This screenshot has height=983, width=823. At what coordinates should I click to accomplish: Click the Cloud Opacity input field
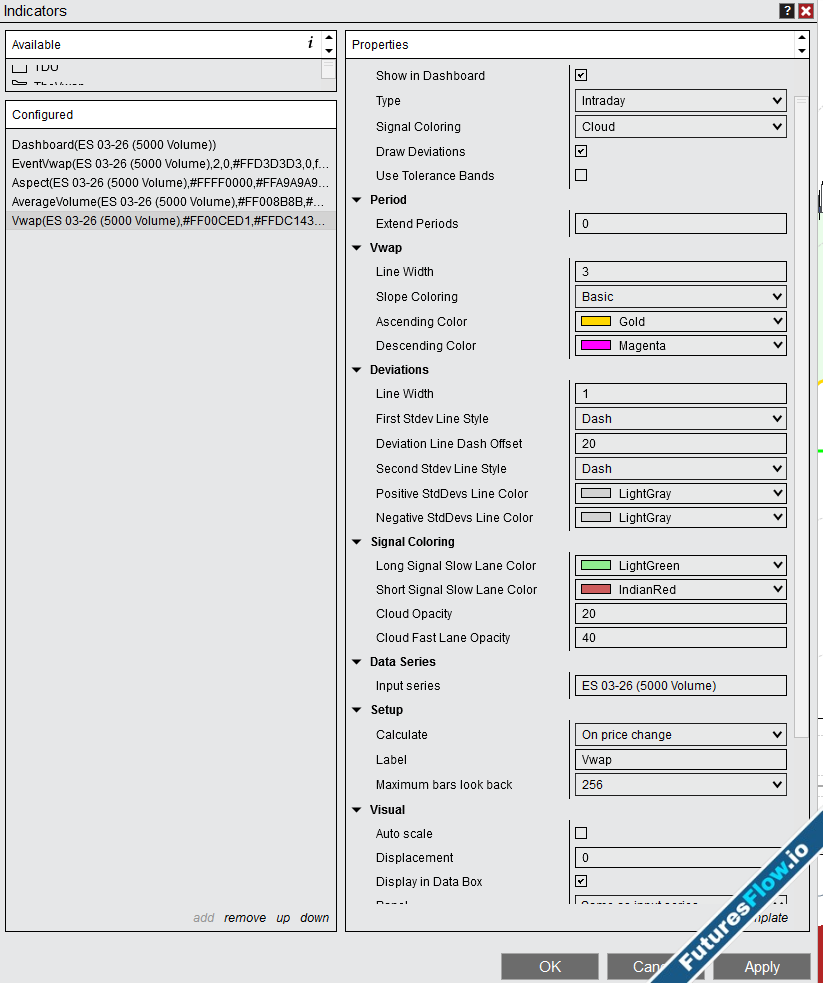[680, 614]
